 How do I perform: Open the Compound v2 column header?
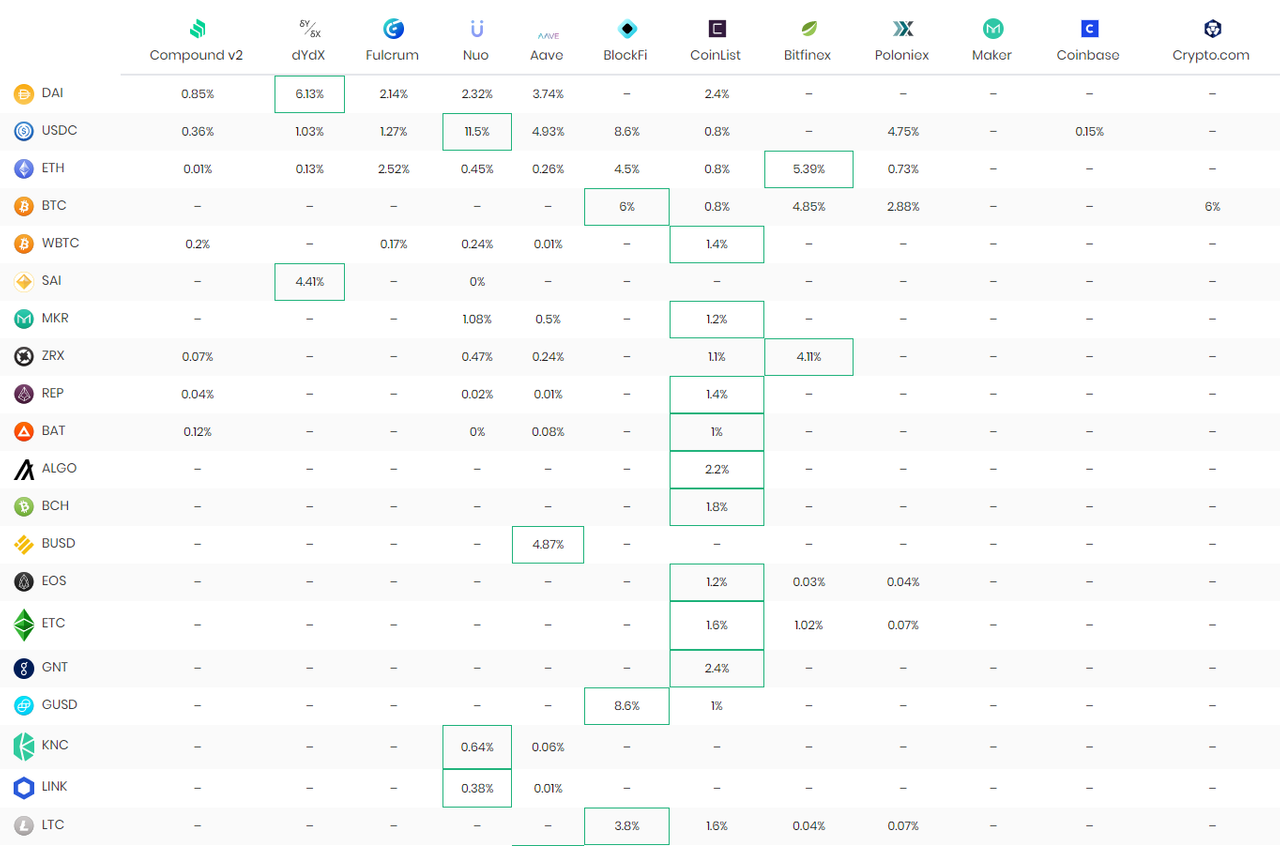point(196,56)
